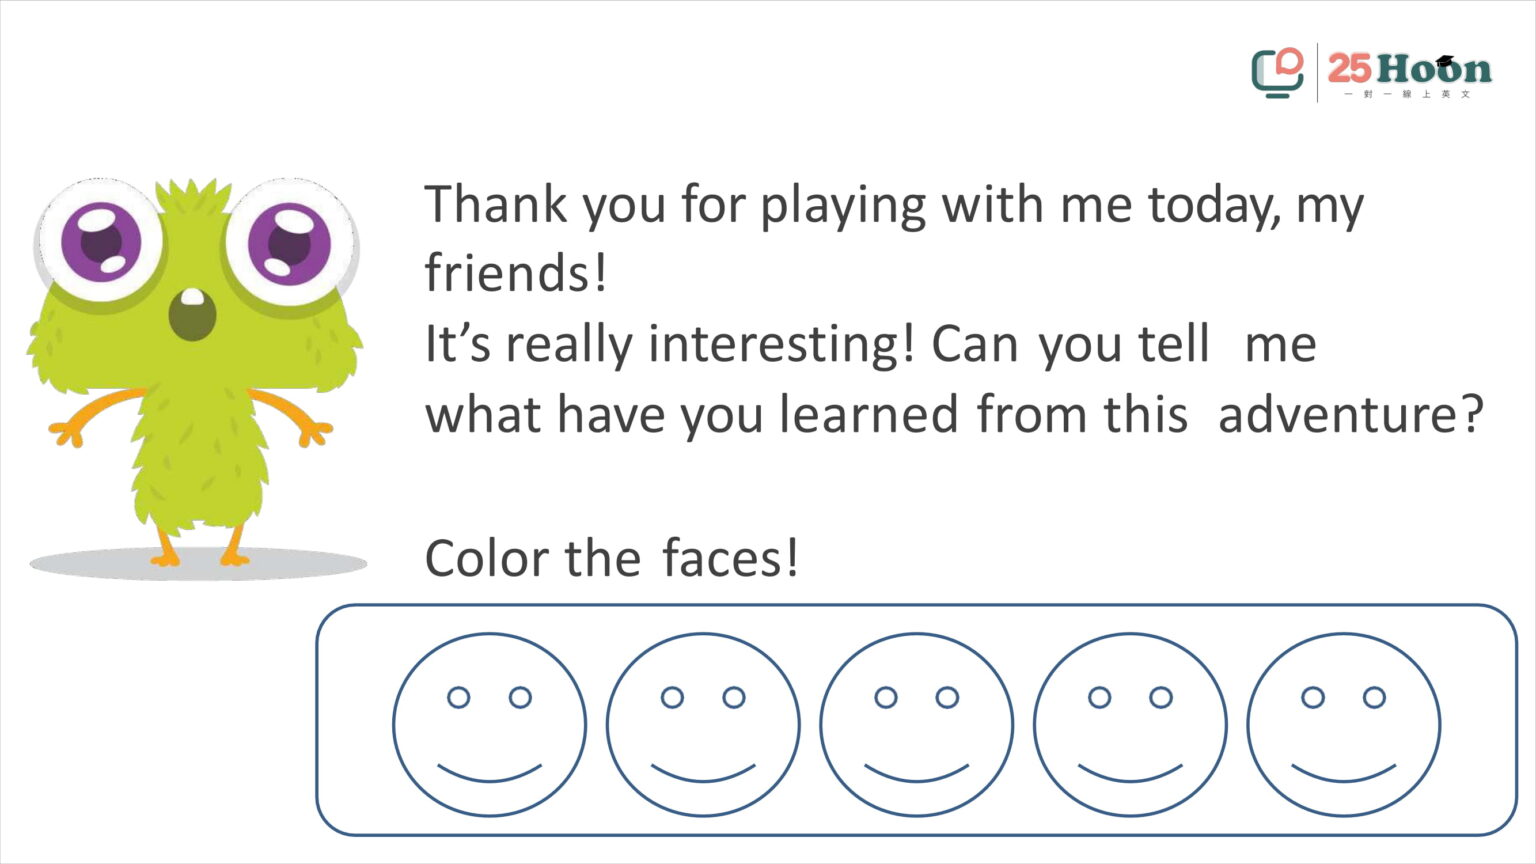Select the second smiley face
Screen dimensions: 1536x864
click(x=703, y=725)
